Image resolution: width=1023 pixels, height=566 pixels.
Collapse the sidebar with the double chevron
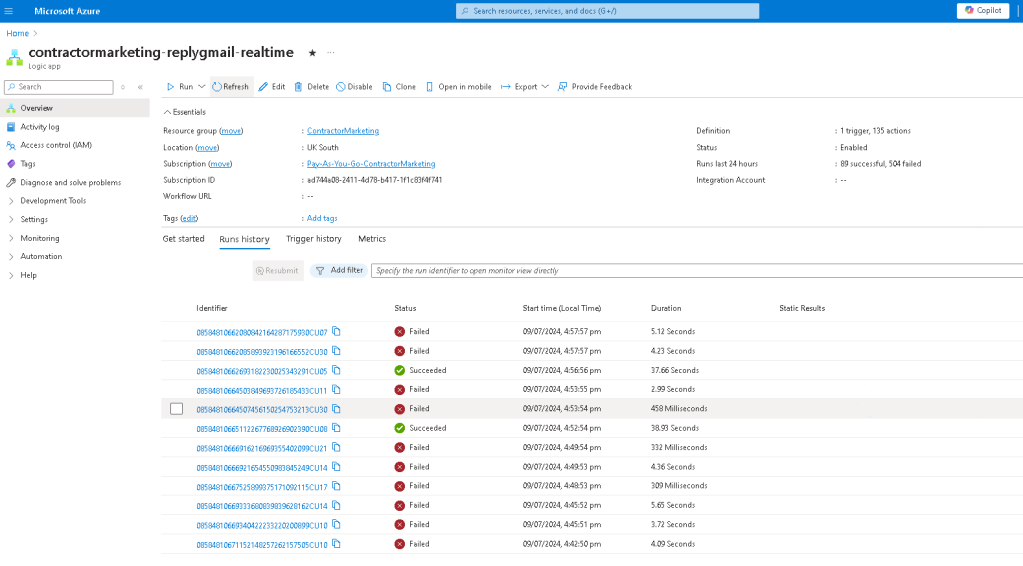click(140, 87)
